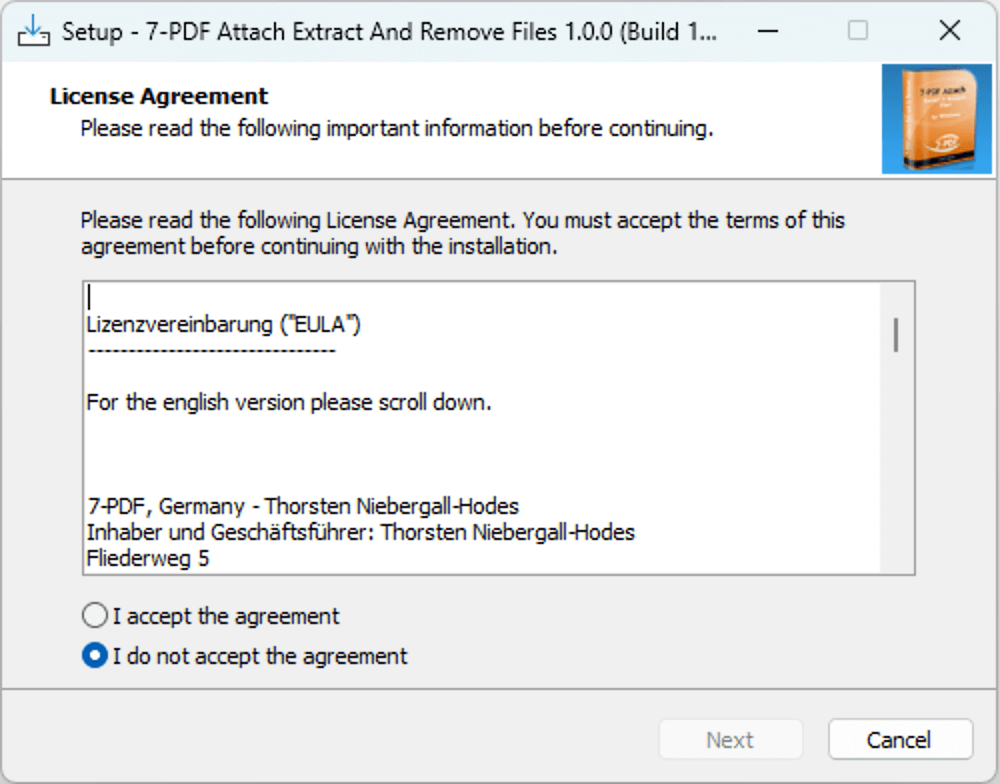
Task: Click the "Please read the following important information" subtitle
Action: pos(397,128)
